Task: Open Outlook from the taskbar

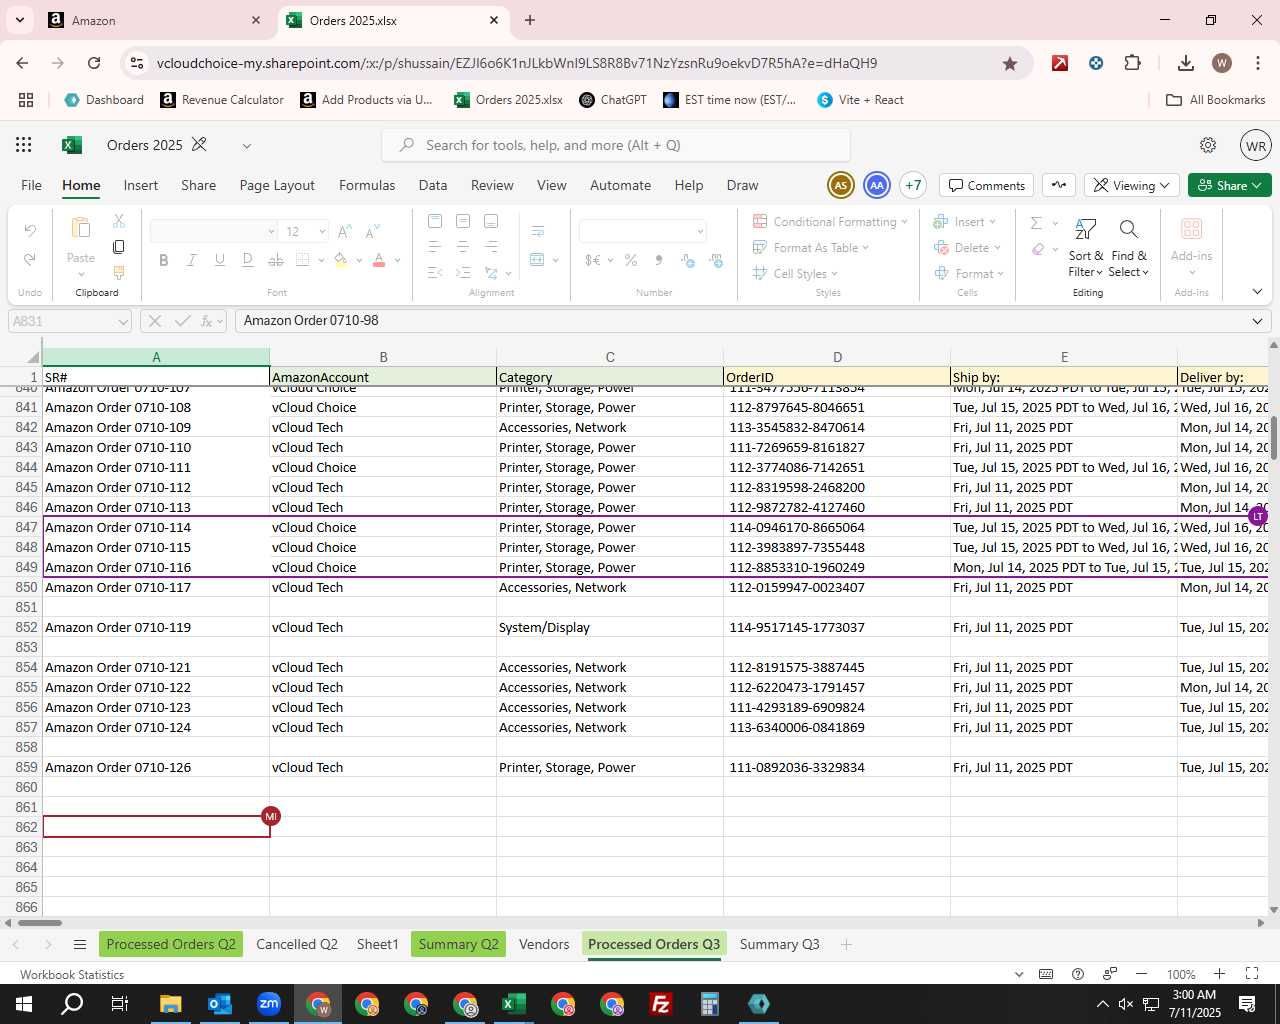Action: point(219,1004)
